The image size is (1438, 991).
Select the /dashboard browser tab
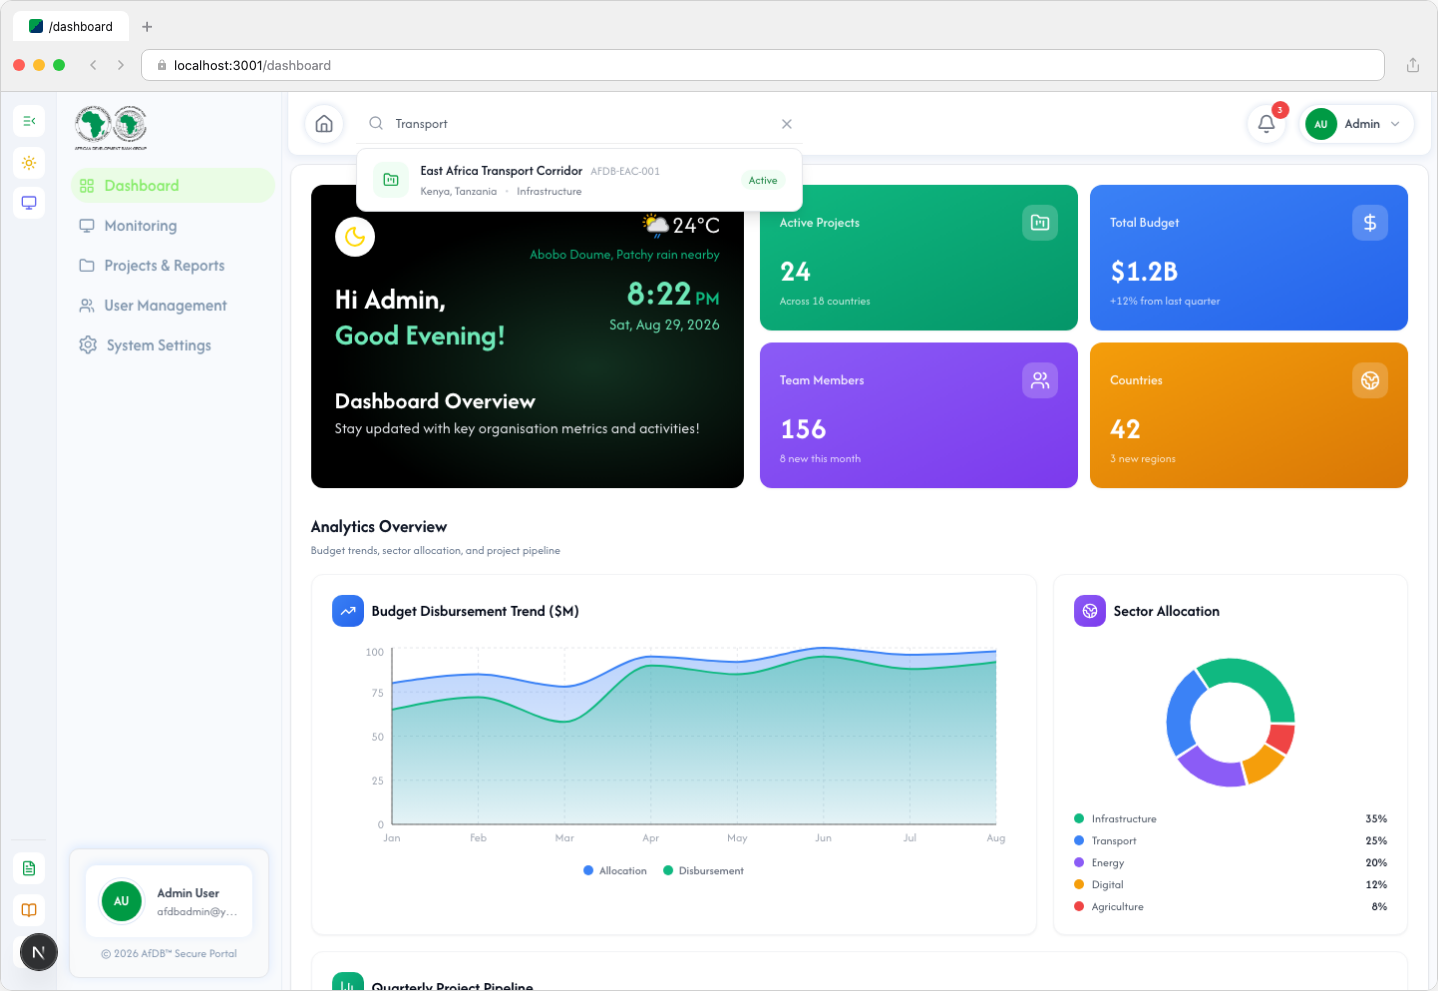click(71, 27)
